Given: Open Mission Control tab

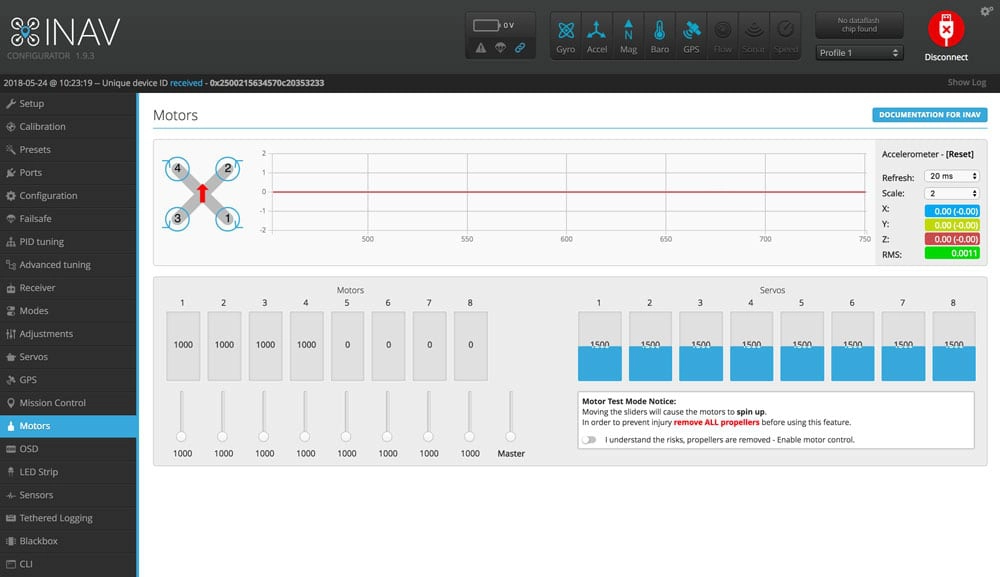Looking at the screenshot, I should tap(68, 402).
